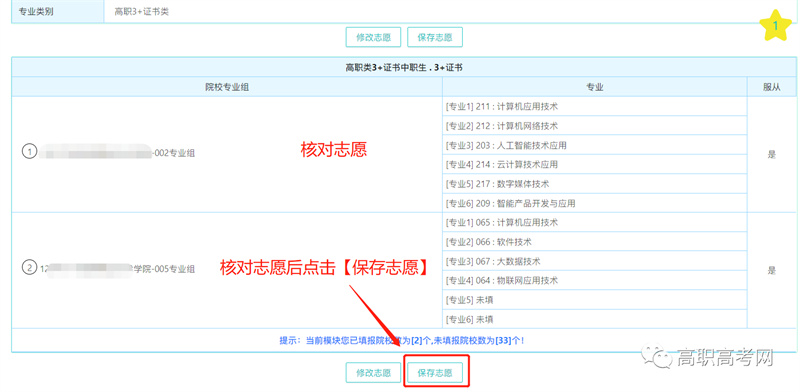
Task: Select row 064 : 物联网应用技术
Action: point(594,281)
